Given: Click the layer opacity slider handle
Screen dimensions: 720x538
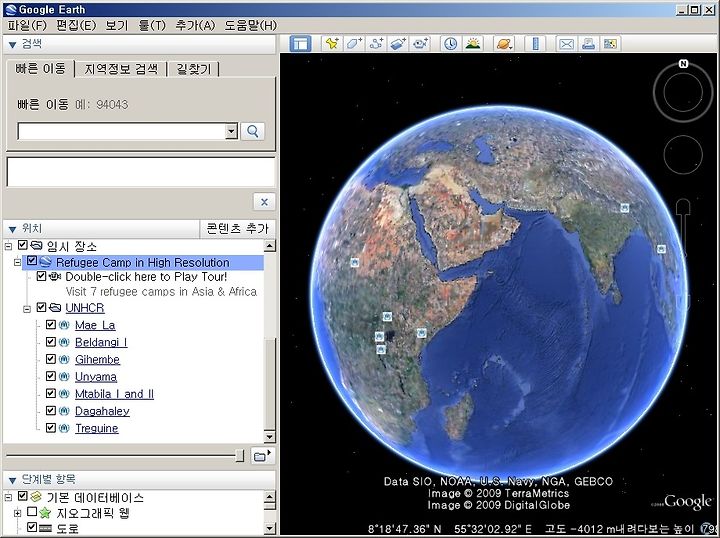Looking at the screenshot, I should pos(239,455).
